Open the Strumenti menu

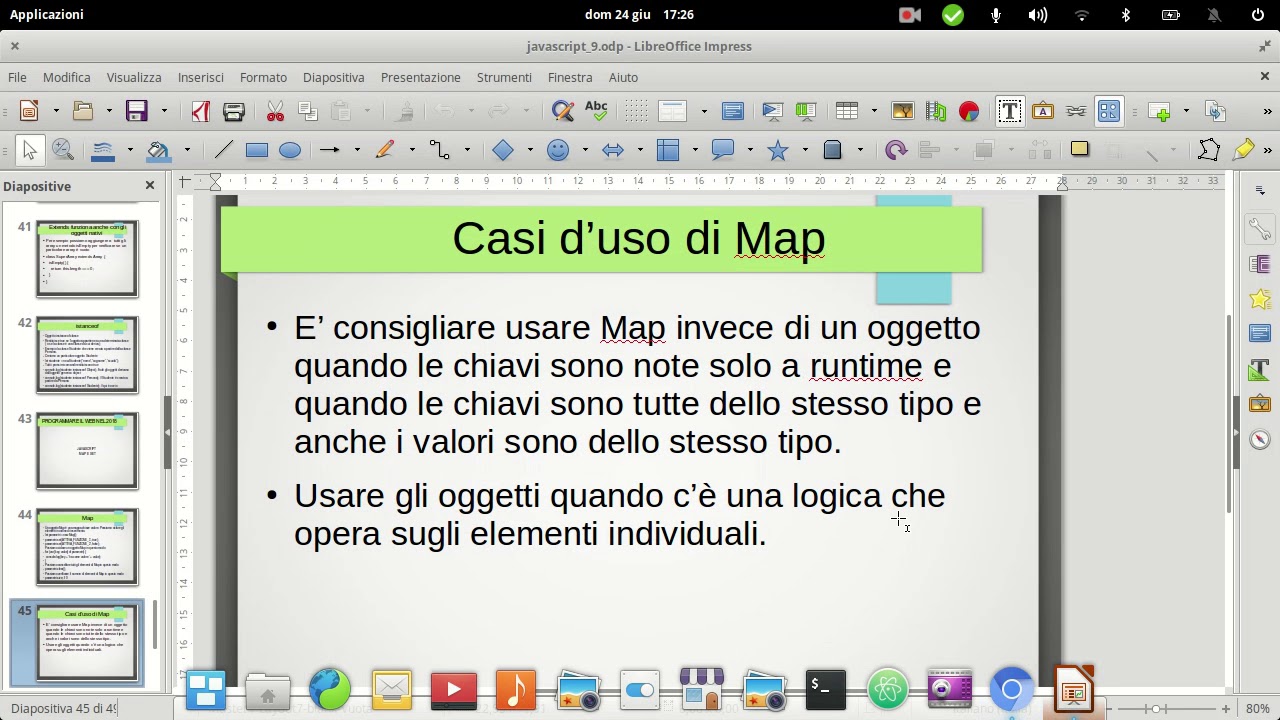point(504,77)
